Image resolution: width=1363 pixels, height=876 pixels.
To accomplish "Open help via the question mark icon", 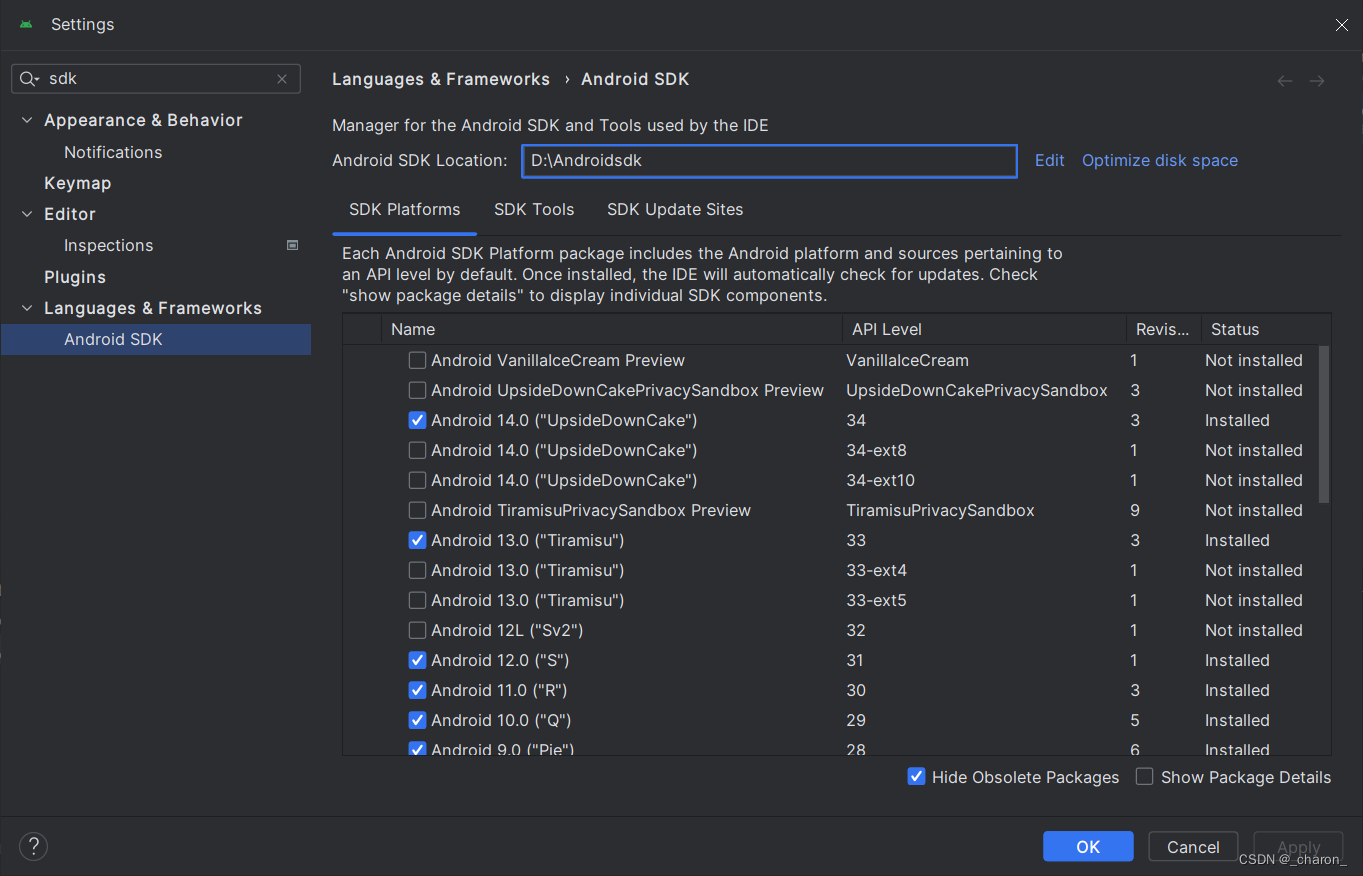I will click(x=33, y=846).
